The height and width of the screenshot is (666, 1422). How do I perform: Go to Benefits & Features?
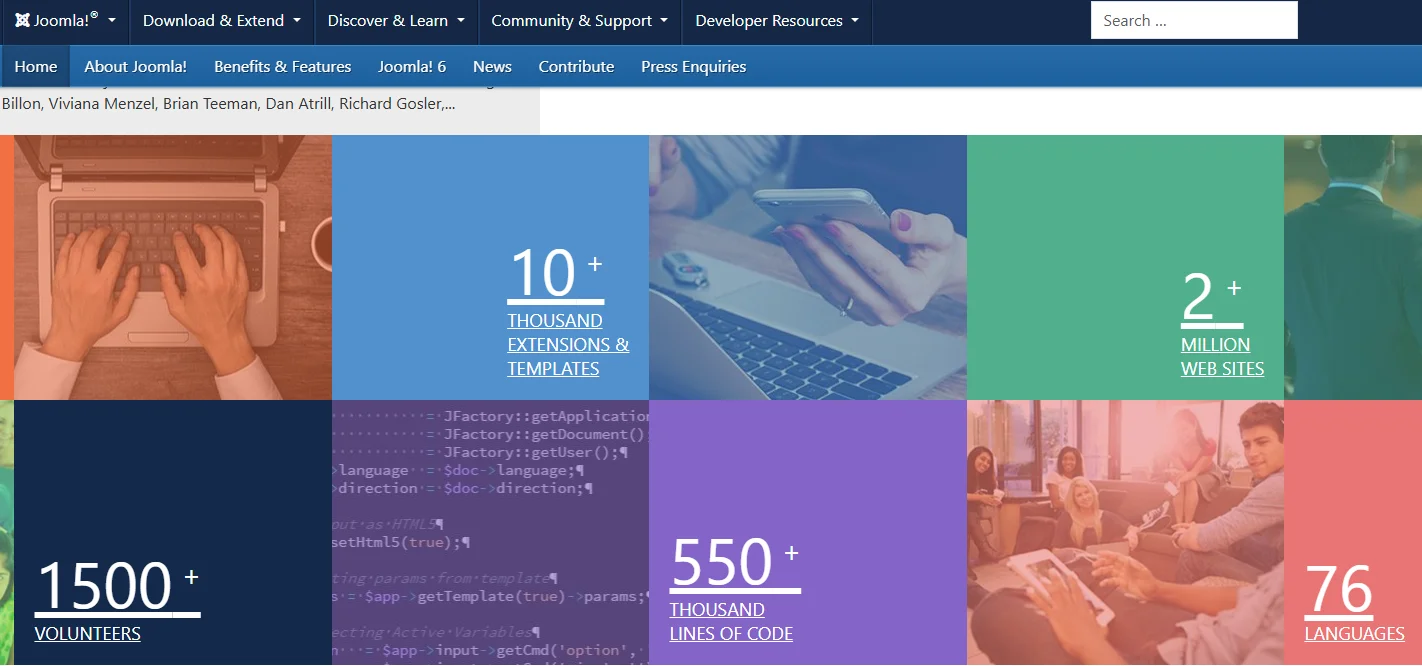coord(283,66)
